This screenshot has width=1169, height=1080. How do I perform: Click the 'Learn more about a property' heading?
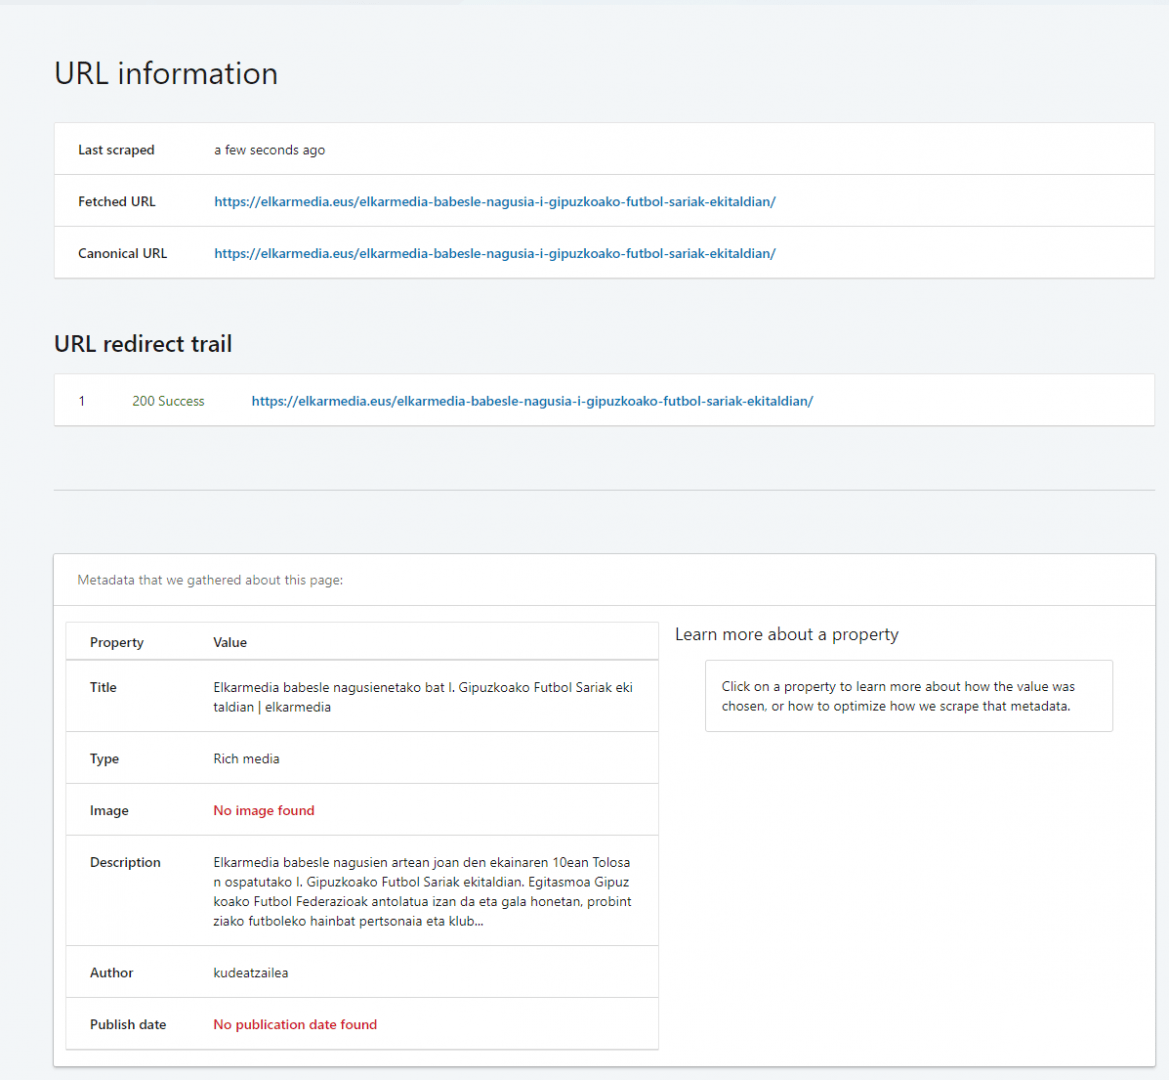[787, 634]
